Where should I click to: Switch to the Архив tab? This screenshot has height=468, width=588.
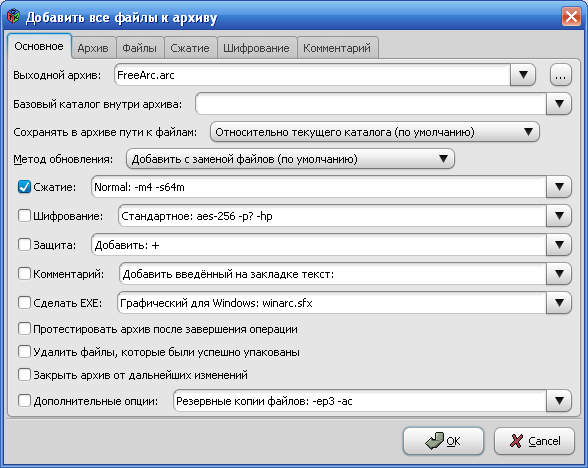tap(93, 48)
